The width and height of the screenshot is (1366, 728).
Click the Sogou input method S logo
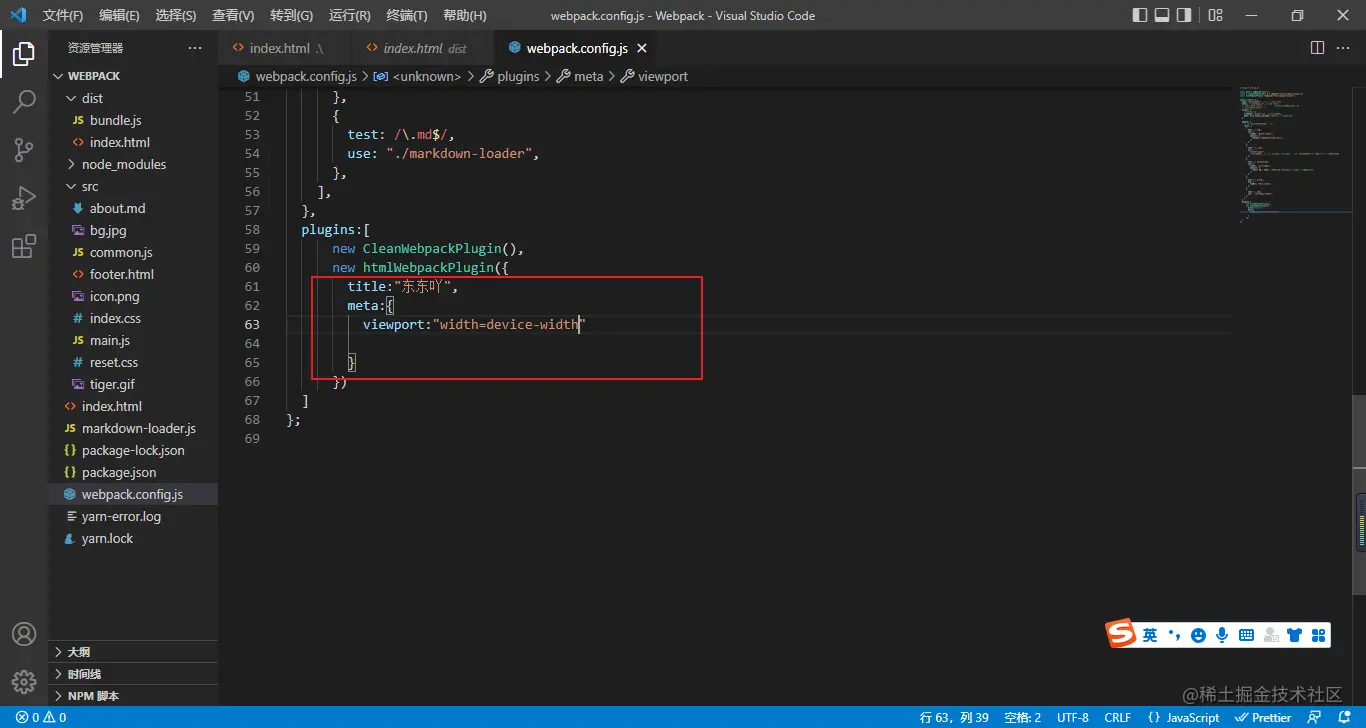pos(1121,633)
